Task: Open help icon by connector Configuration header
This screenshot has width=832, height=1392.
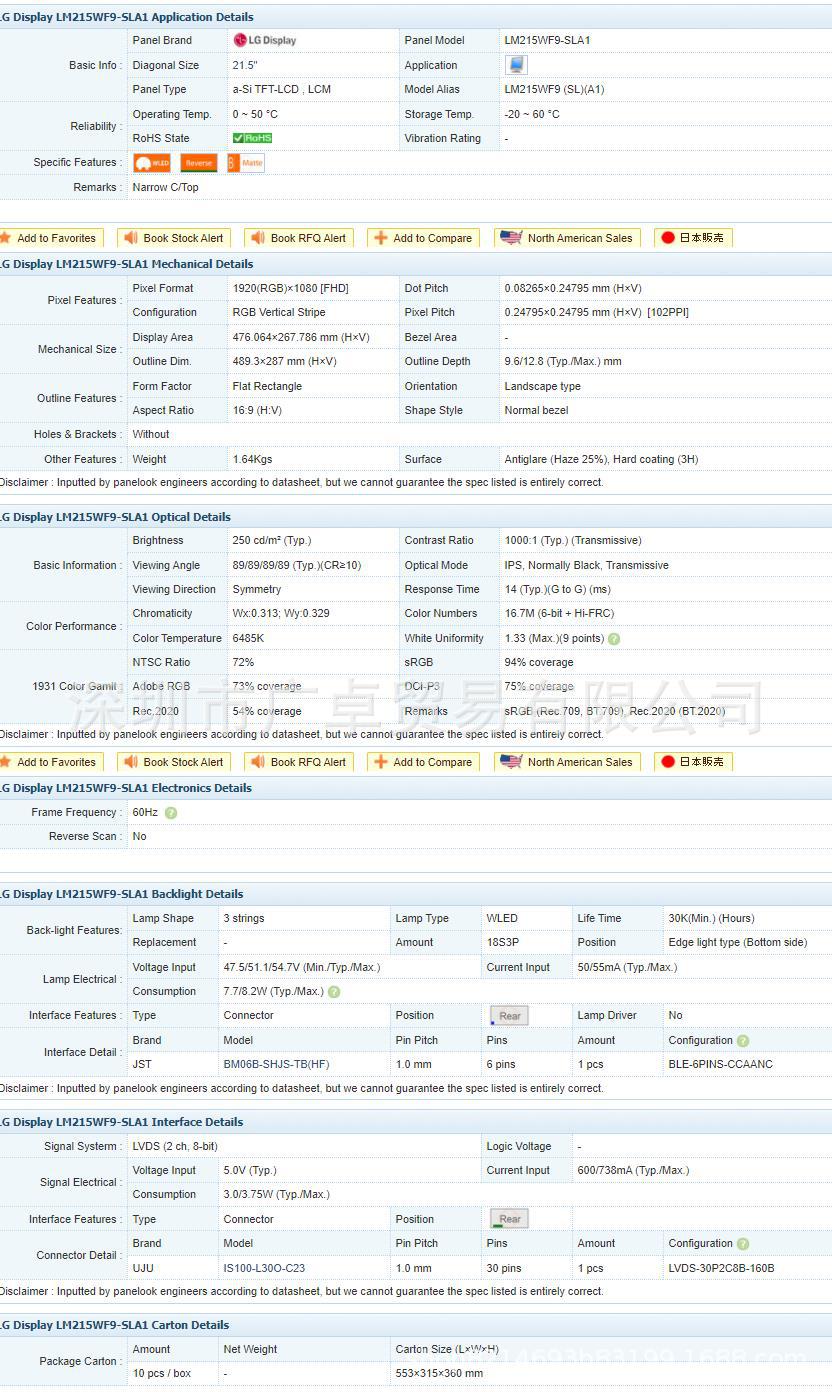Action: coord(743,1244)
